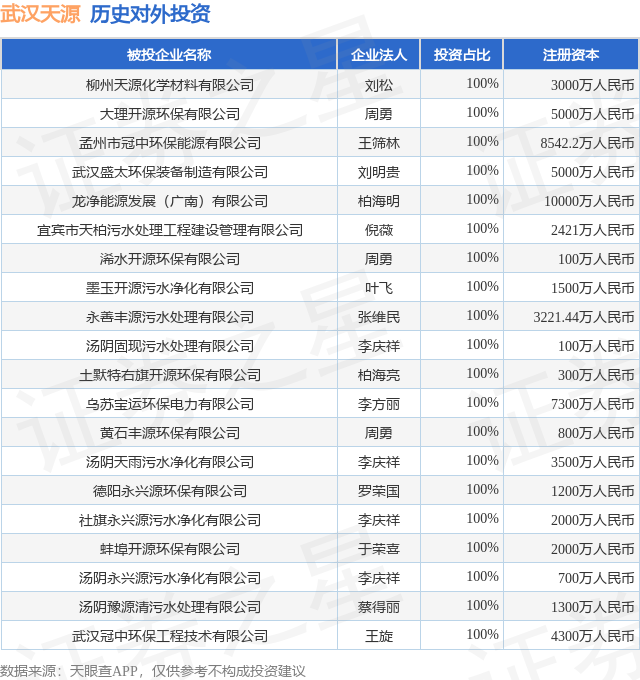Click capital value 8542.2万人民币

pos(587,143)
